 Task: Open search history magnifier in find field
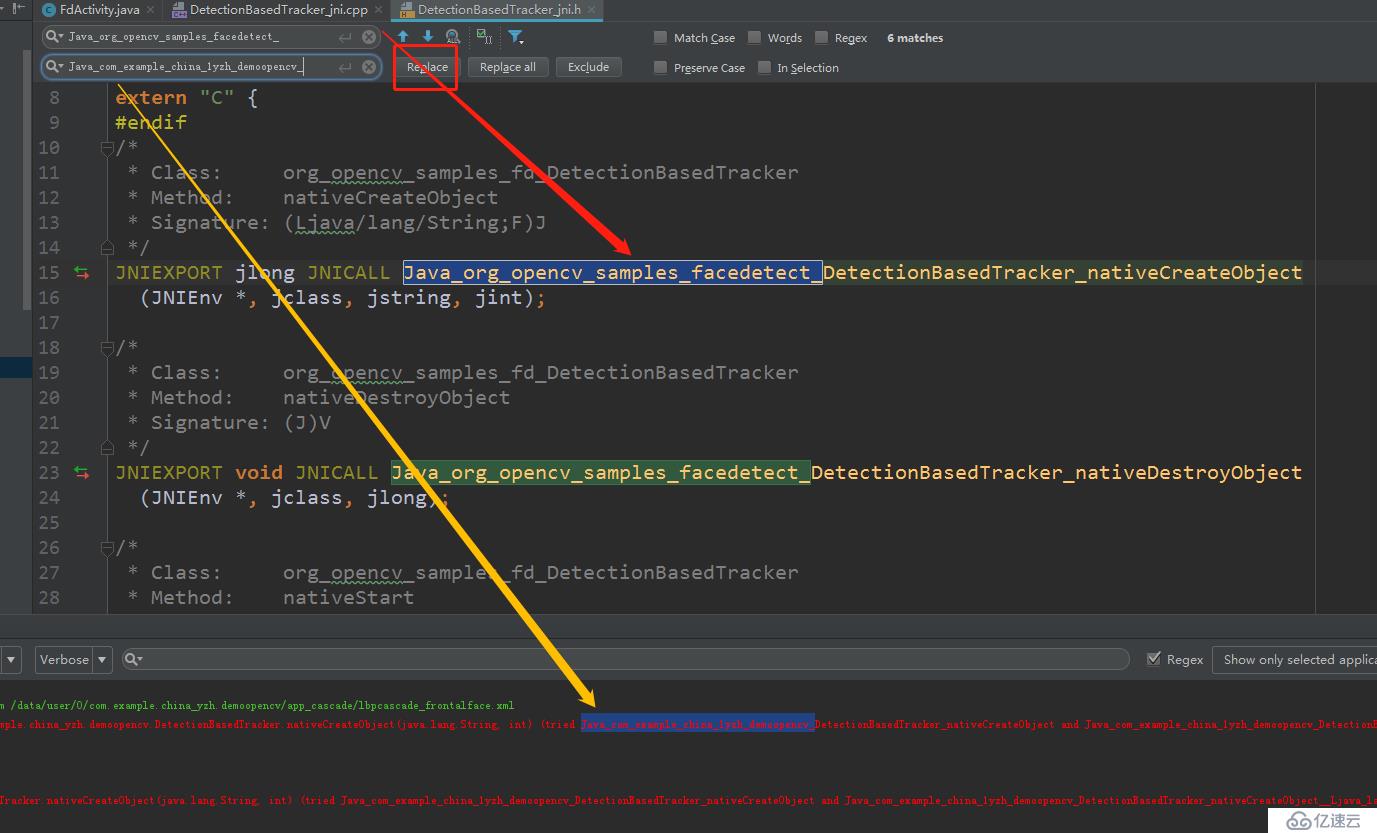click(x=55, y=37)
